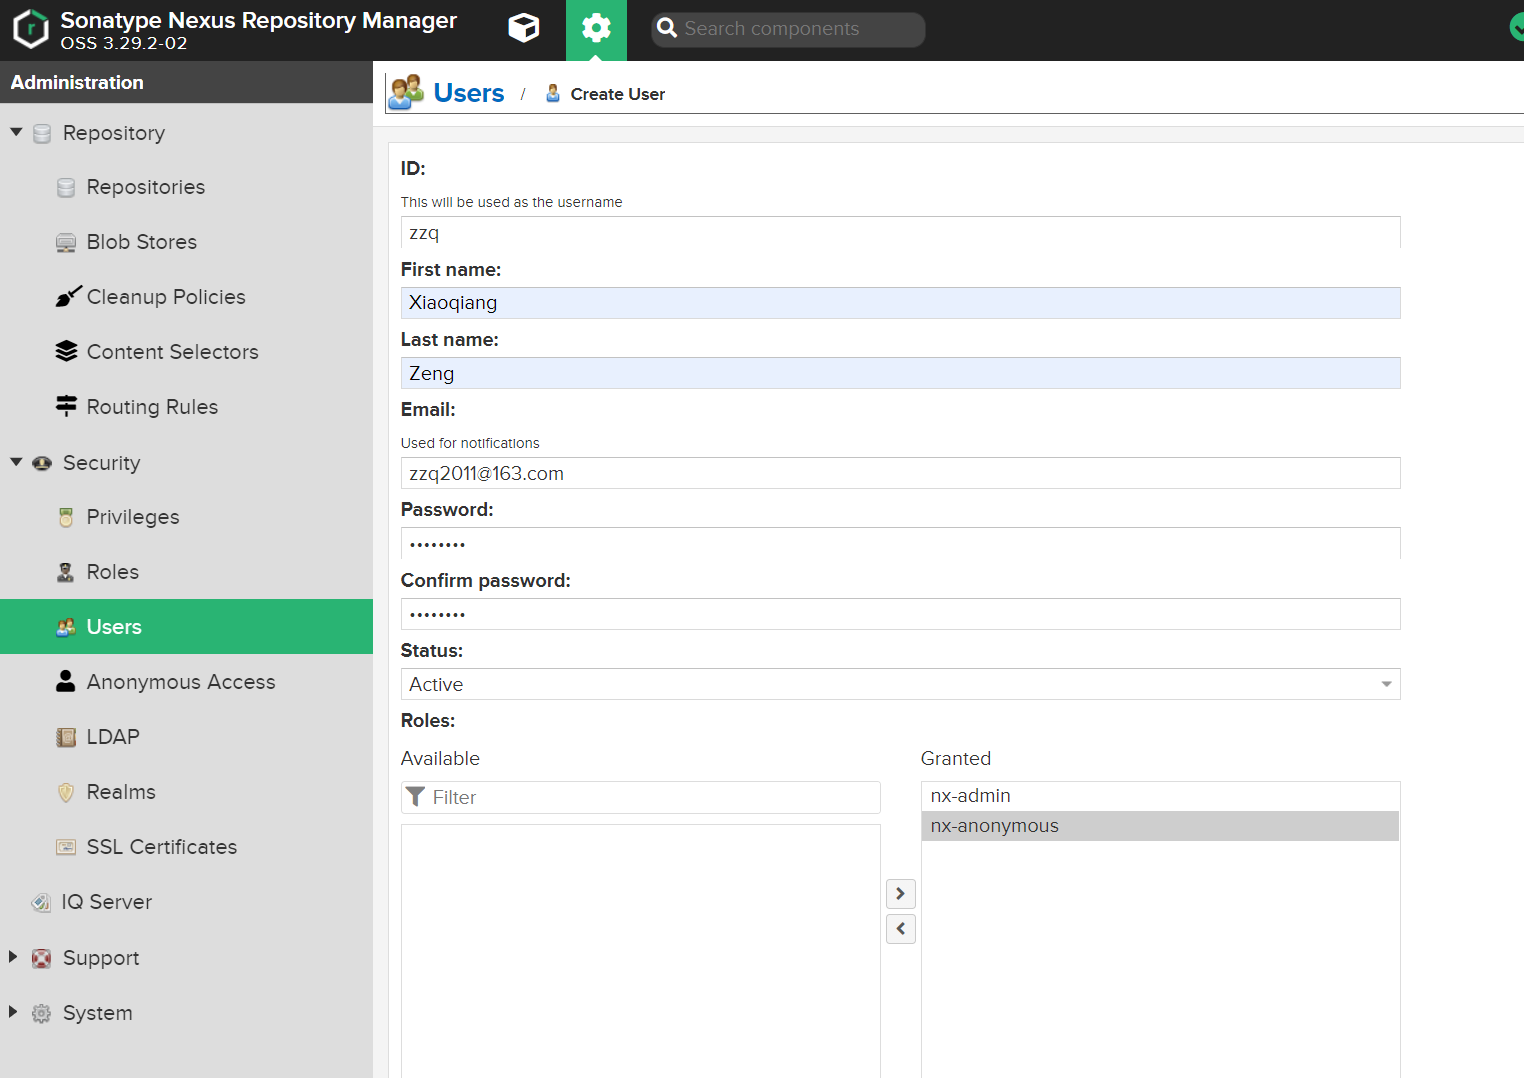Click the Support lifebuoy icon
Screen dimensions: 1524x1078
click(41, 958)
